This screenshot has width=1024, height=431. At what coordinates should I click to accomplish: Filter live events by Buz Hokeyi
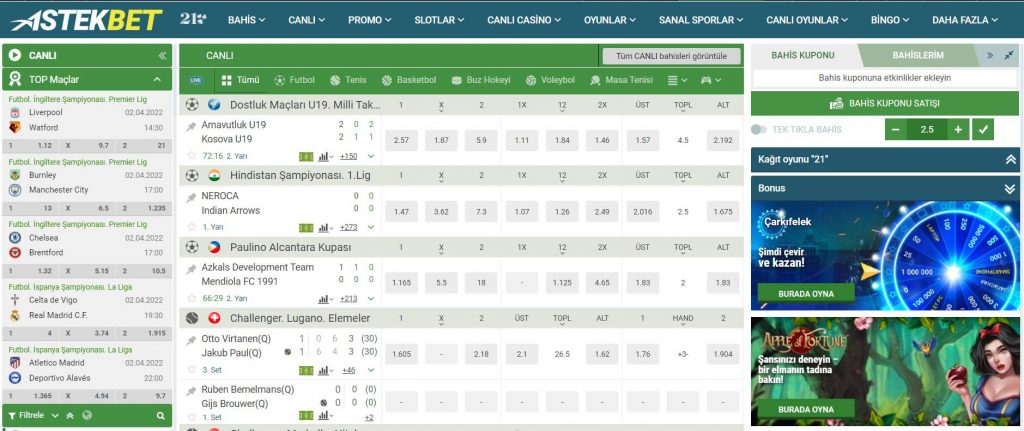coord(481,80)
